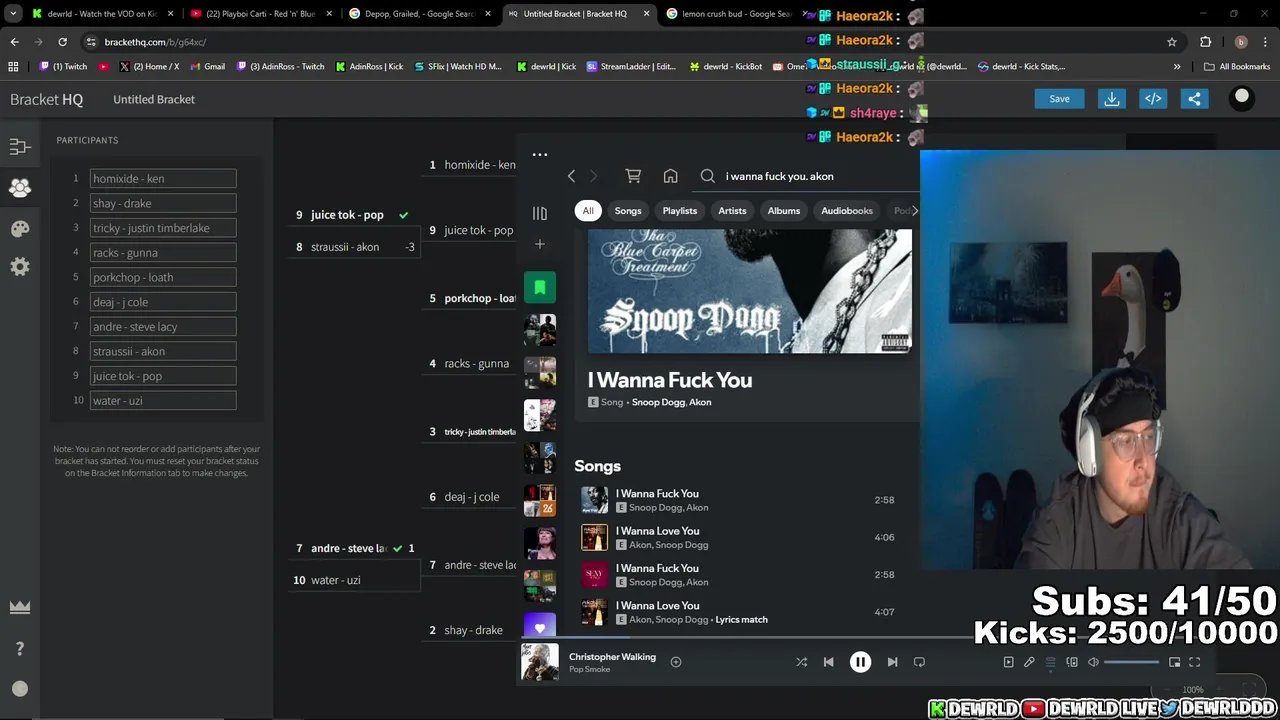Skip to next track in Spotify
The width and height of the screenshot is (1280, 720).
tap(892, 662)
